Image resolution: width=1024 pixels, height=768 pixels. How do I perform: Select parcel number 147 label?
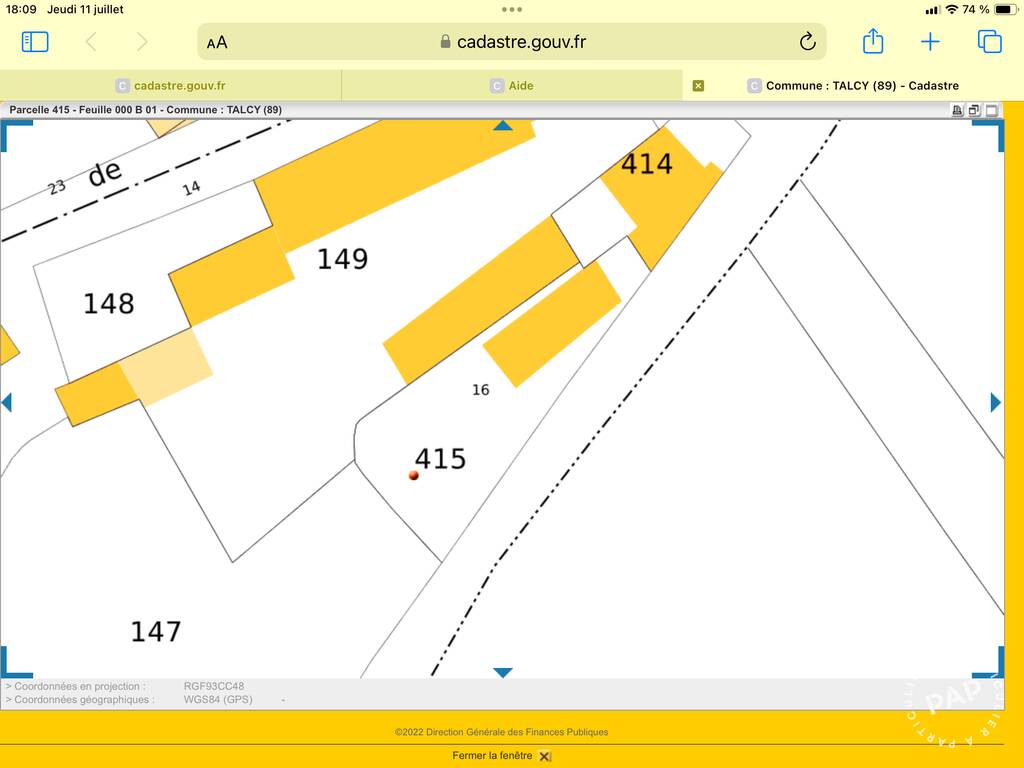(155, 632)
